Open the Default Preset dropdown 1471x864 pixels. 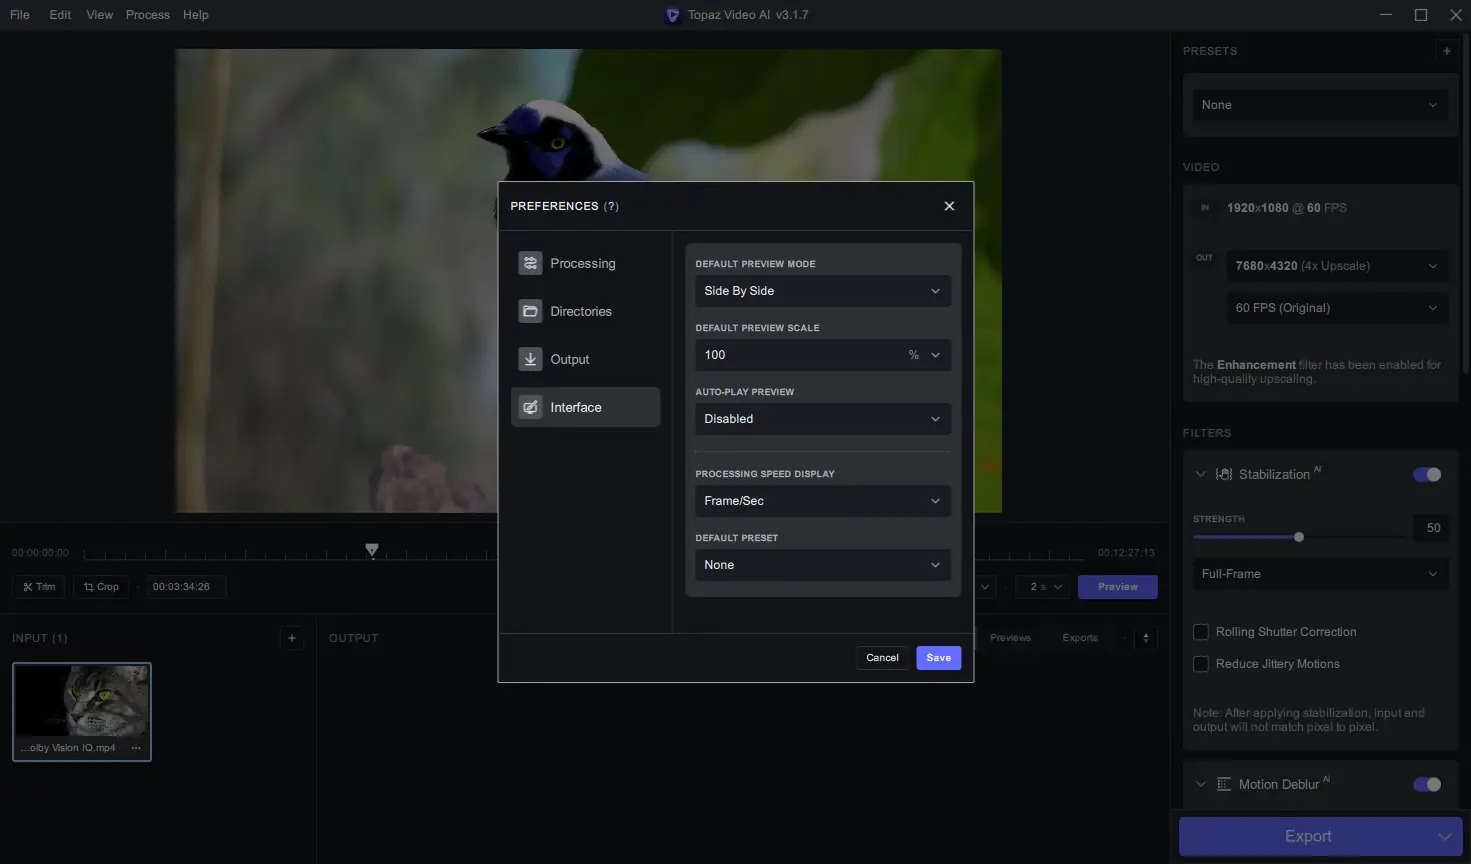pos(823,565)
